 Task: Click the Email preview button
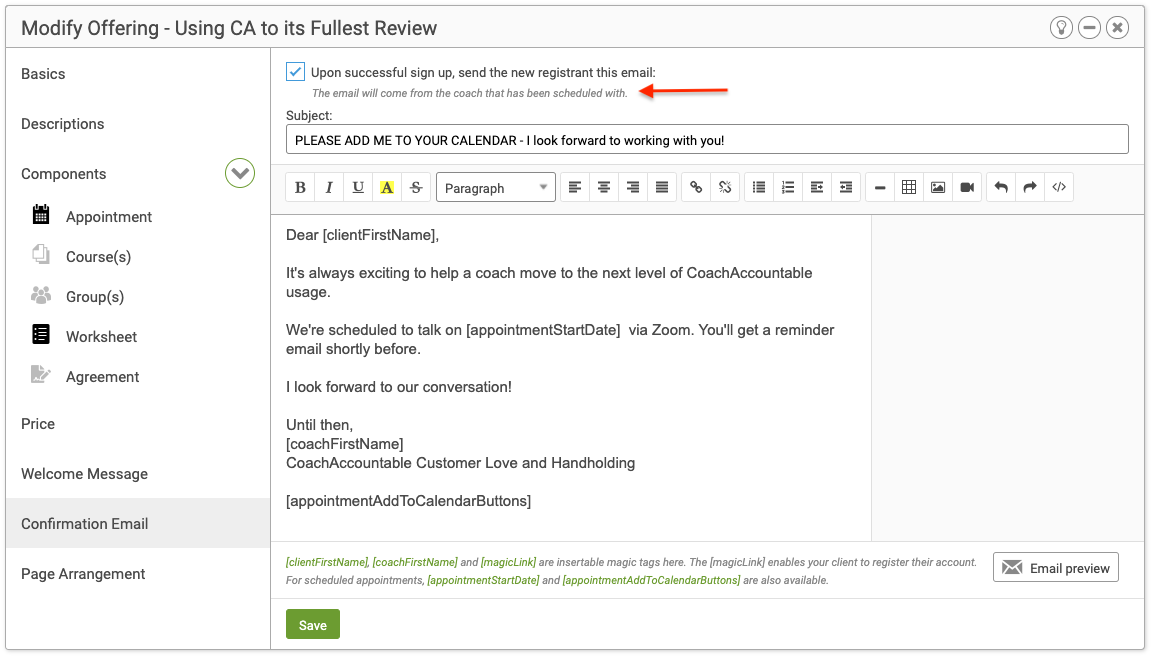1056,568
